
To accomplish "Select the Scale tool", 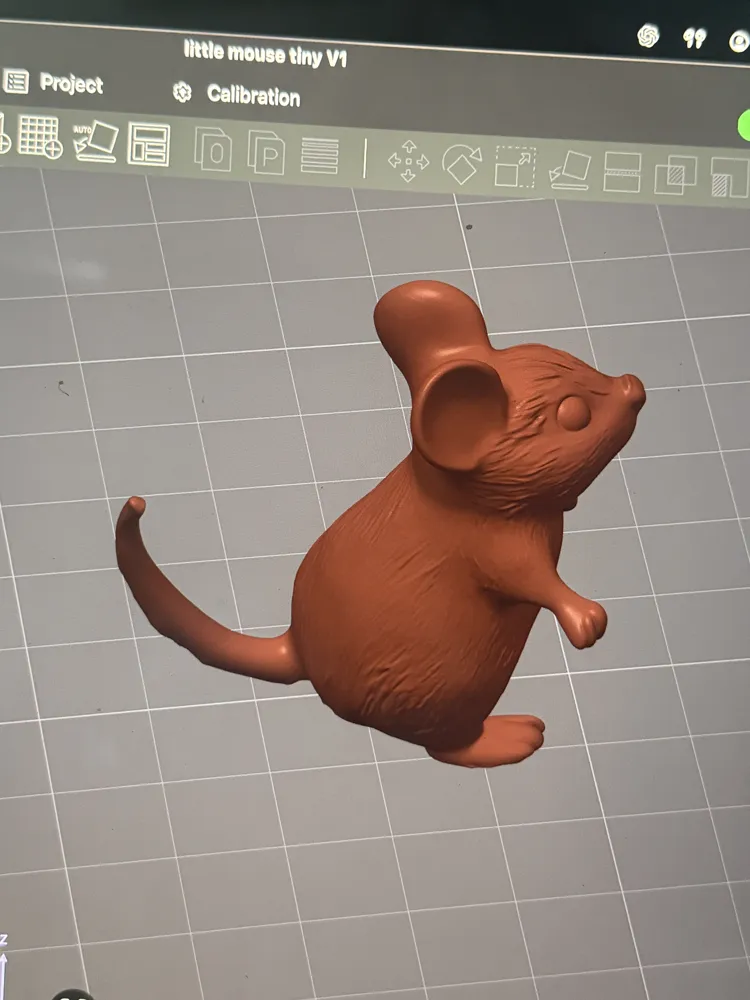I will 515,167.
